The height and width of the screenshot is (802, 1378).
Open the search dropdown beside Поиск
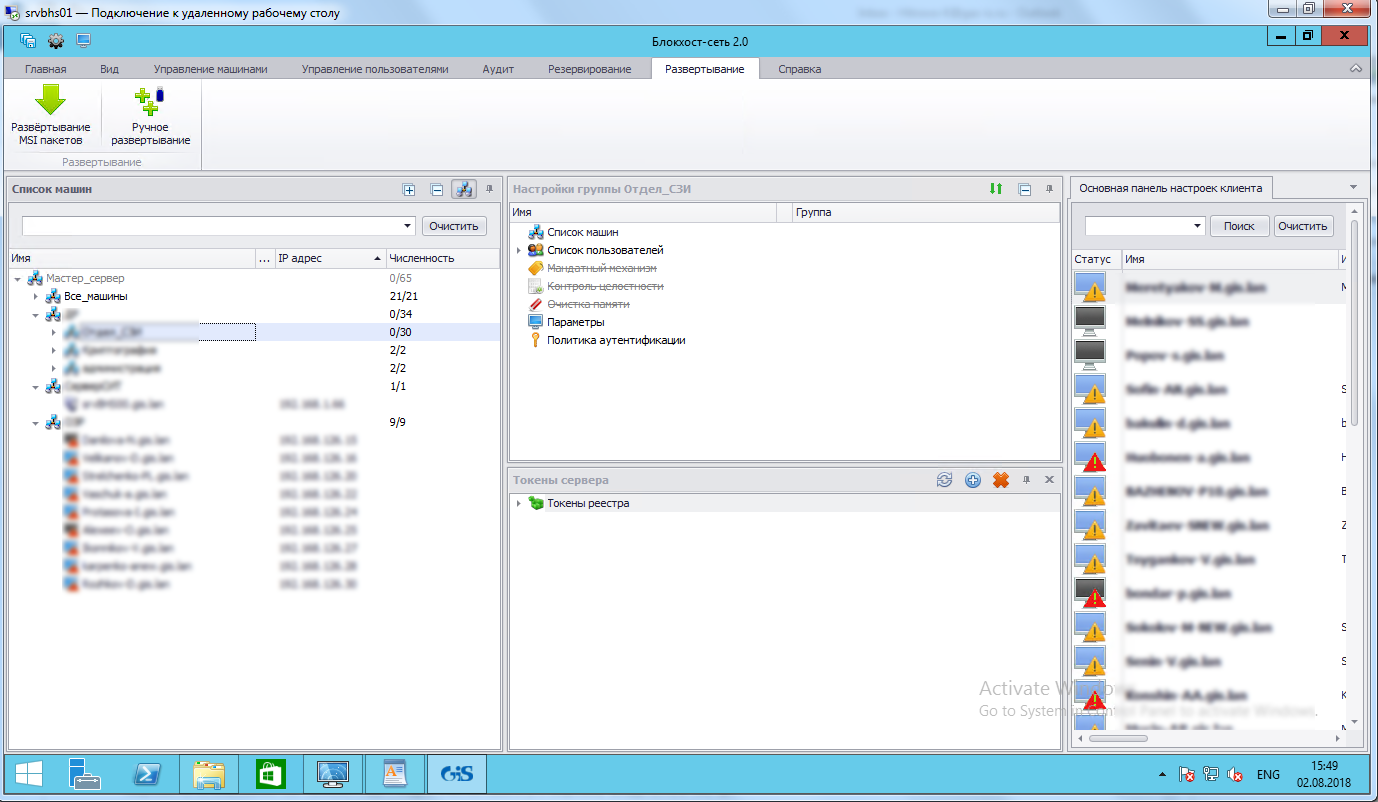(1198, 226)
